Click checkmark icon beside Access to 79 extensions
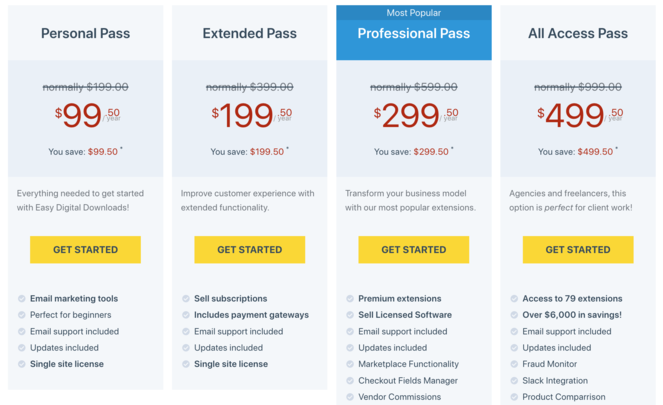663x405 pixels. 514,298
